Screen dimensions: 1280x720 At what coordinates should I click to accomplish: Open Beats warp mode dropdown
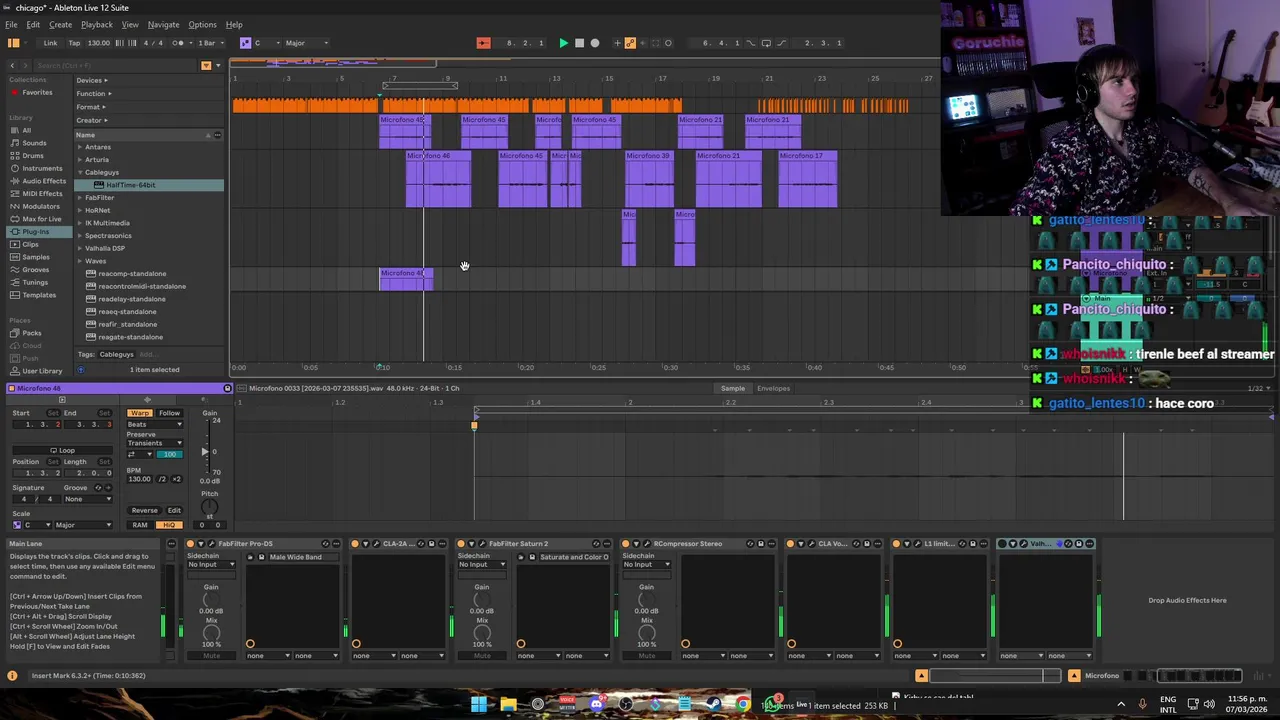point(155,424)
